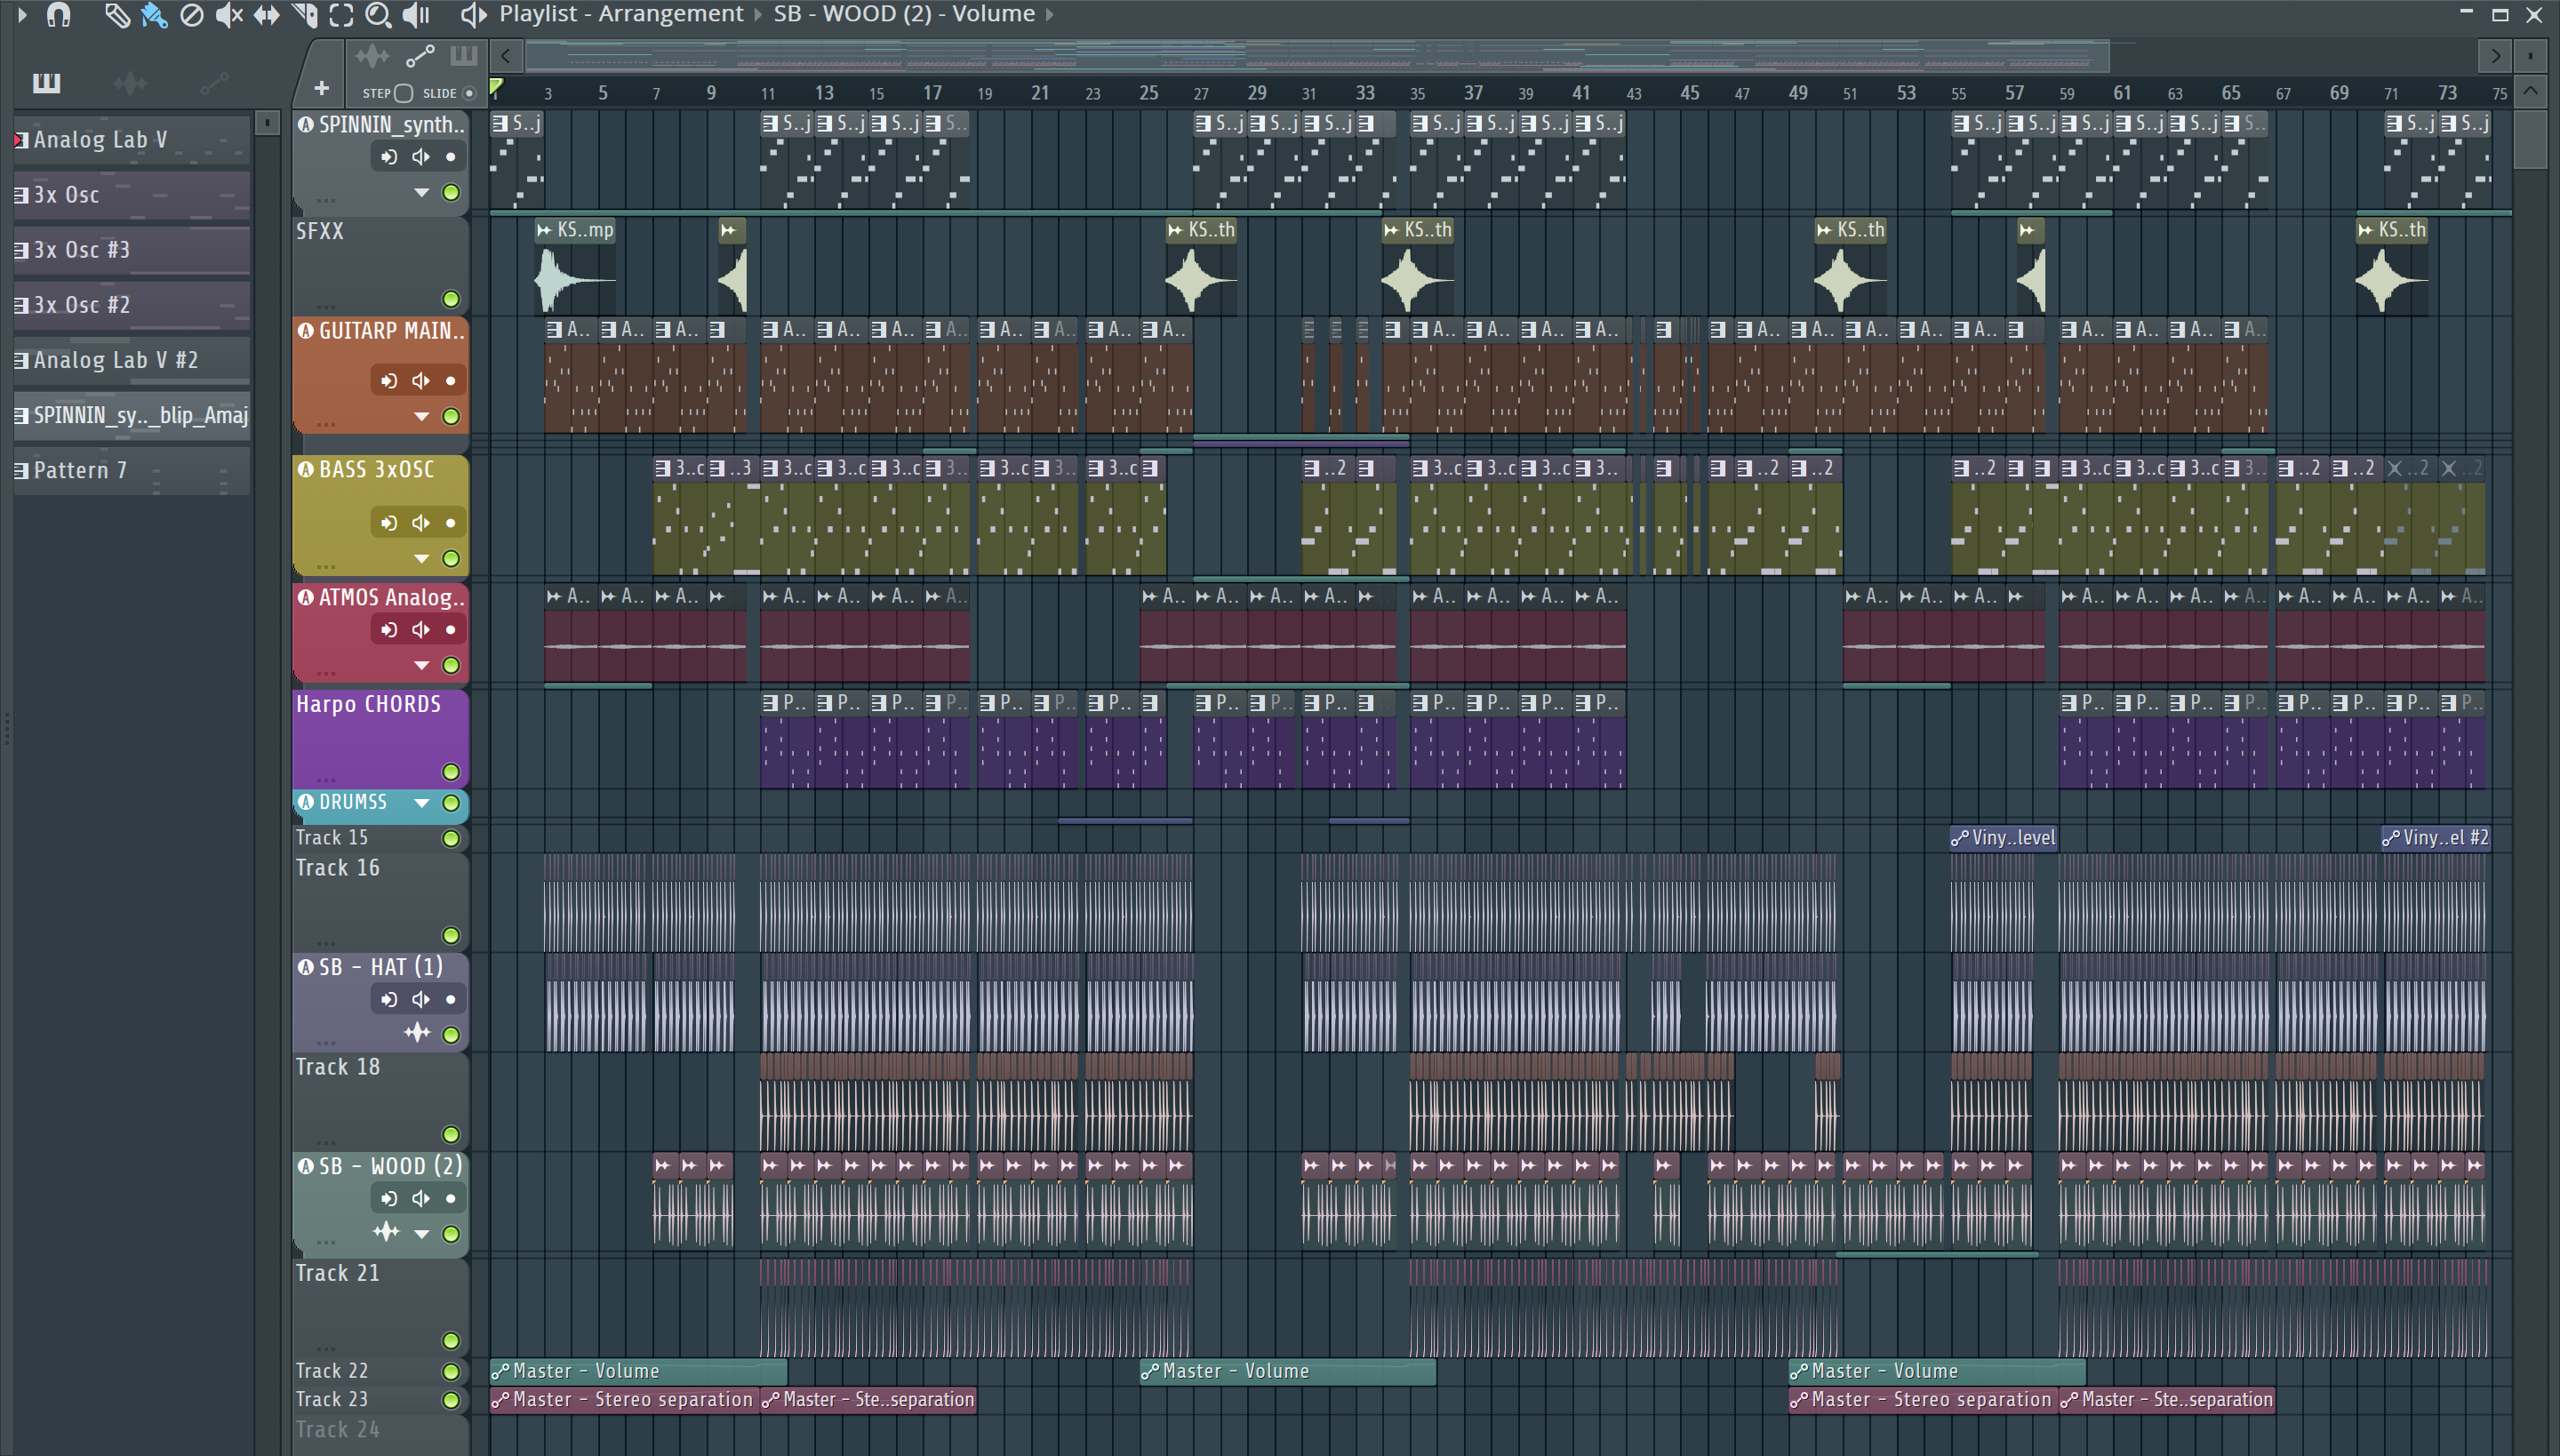Expand the DRUMSS group arrow
This screenshot has height=1456, width=2560.
pyautogui.click(x=422, y=803)
